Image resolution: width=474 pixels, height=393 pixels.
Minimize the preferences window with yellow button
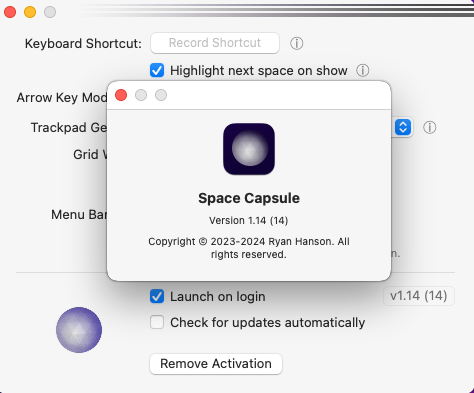(x=30, y=12)
